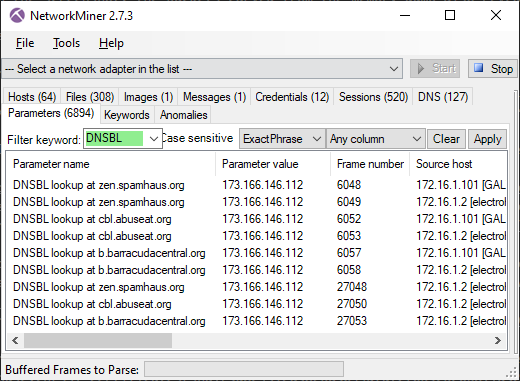Switch to the Anomalies tab
The height and width of the screenshot is (381, 520).
tap(183, 115)
